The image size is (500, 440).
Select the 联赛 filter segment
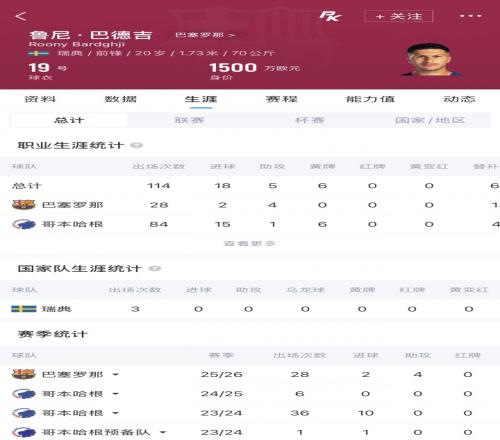(x=189, y=120)
